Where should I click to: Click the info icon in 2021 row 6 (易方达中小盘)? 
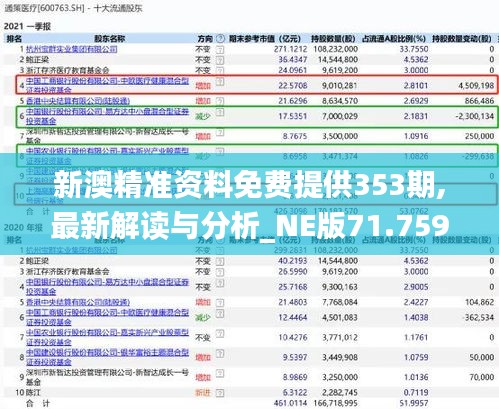tap(220, 112)
